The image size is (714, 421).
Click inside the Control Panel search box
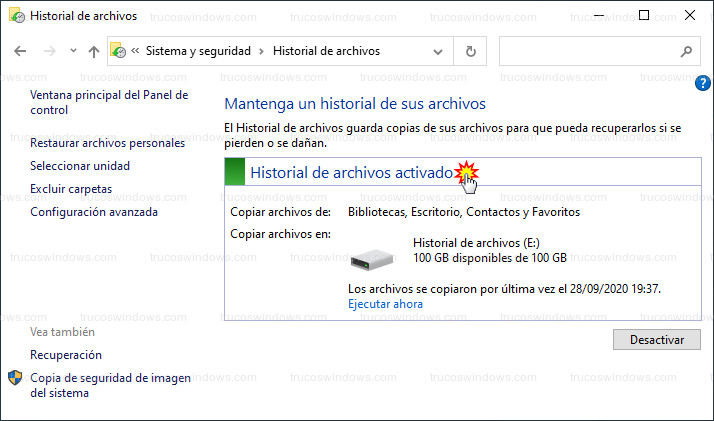pos(585,51)
